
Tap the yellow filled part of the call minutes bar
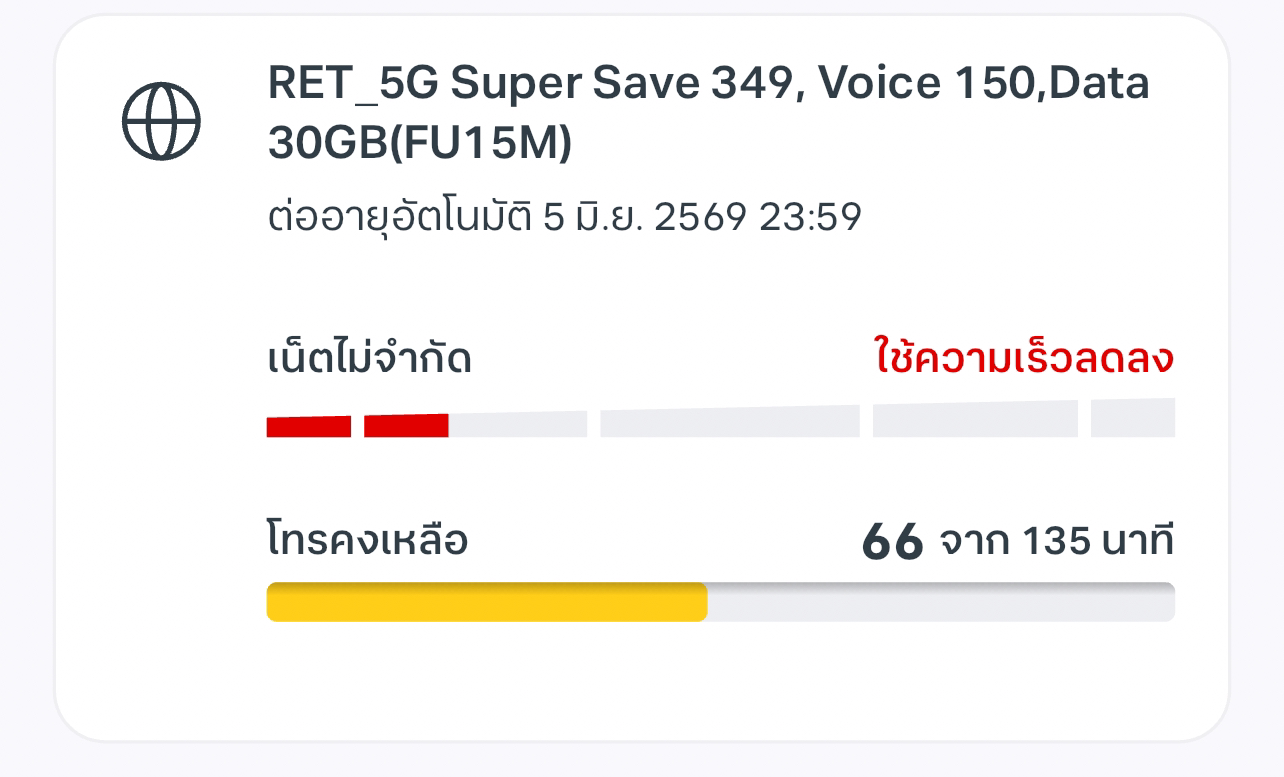click(487, 602)
